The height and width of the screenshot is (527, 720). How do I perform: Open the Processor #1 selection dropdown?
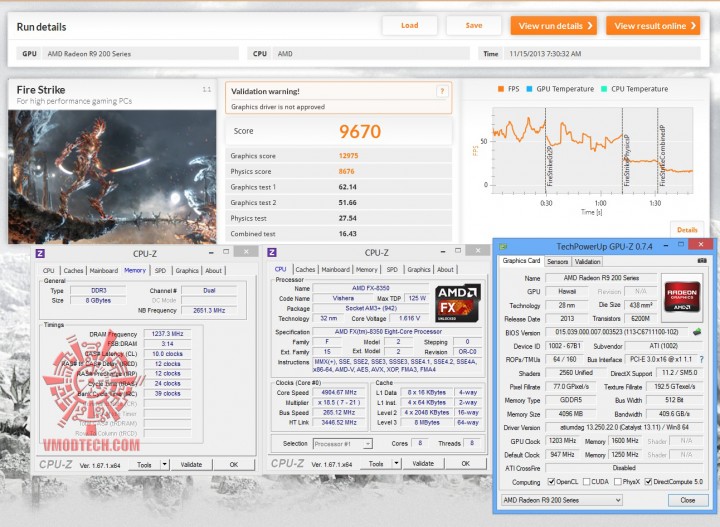(x=343, y=444)
